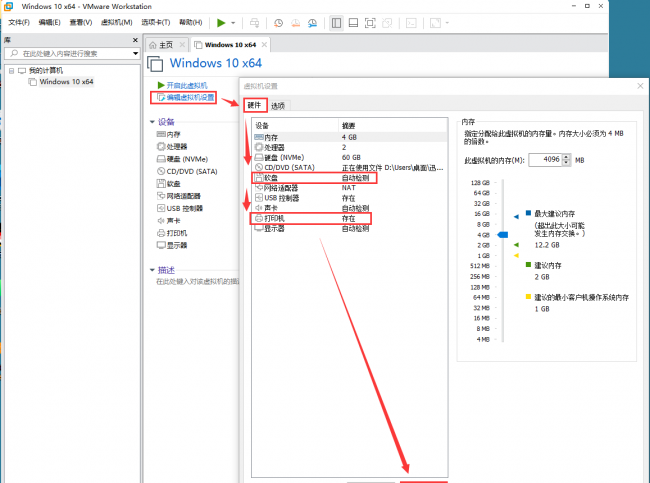The width and height of the screenshot is (650, 483).
Task: Enter full screen mode icon
Action: coord(370,23)
